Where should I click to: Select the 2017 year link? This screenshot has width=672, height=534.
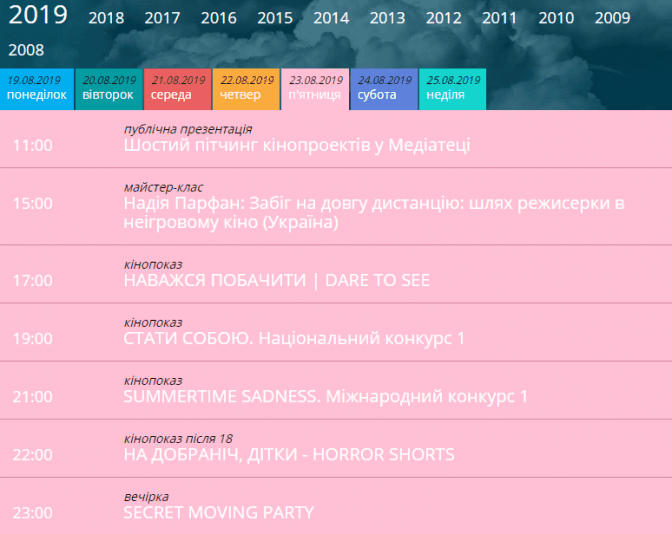click(x=162, y=18)
